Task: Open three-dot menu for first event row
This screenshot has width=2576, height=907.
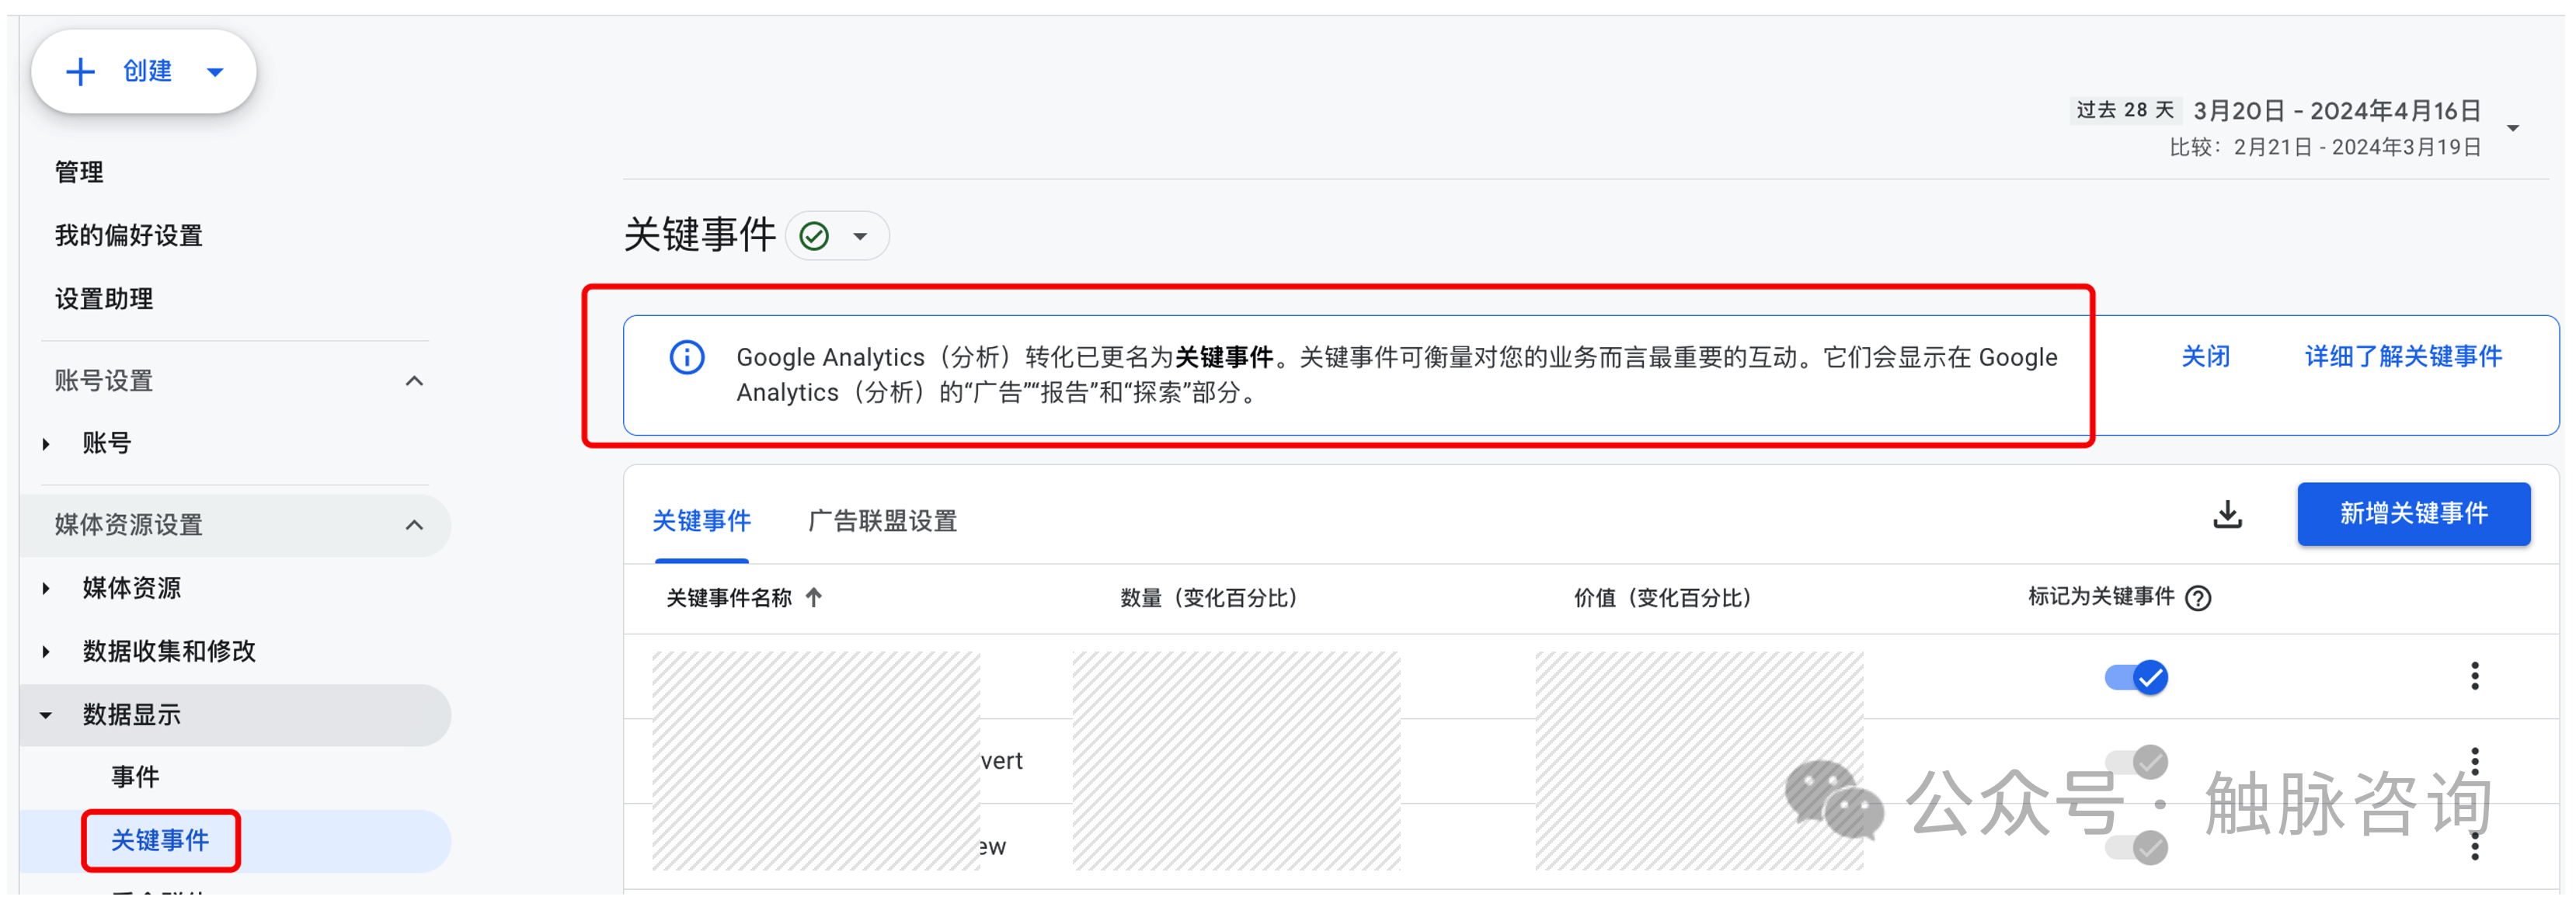Action: click(x=2474, y=676)
